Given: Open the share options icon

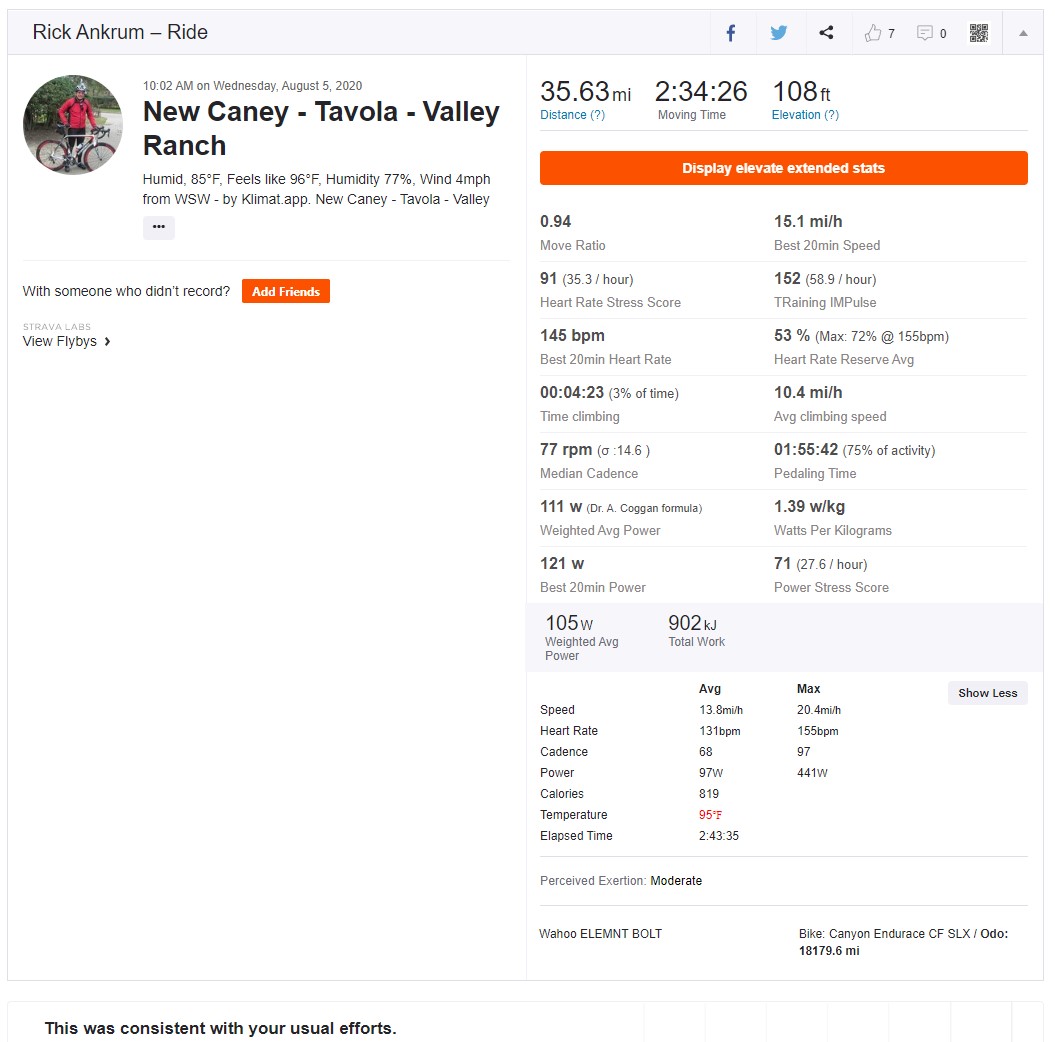Looking at the screenshot, I should pos(826,32).
